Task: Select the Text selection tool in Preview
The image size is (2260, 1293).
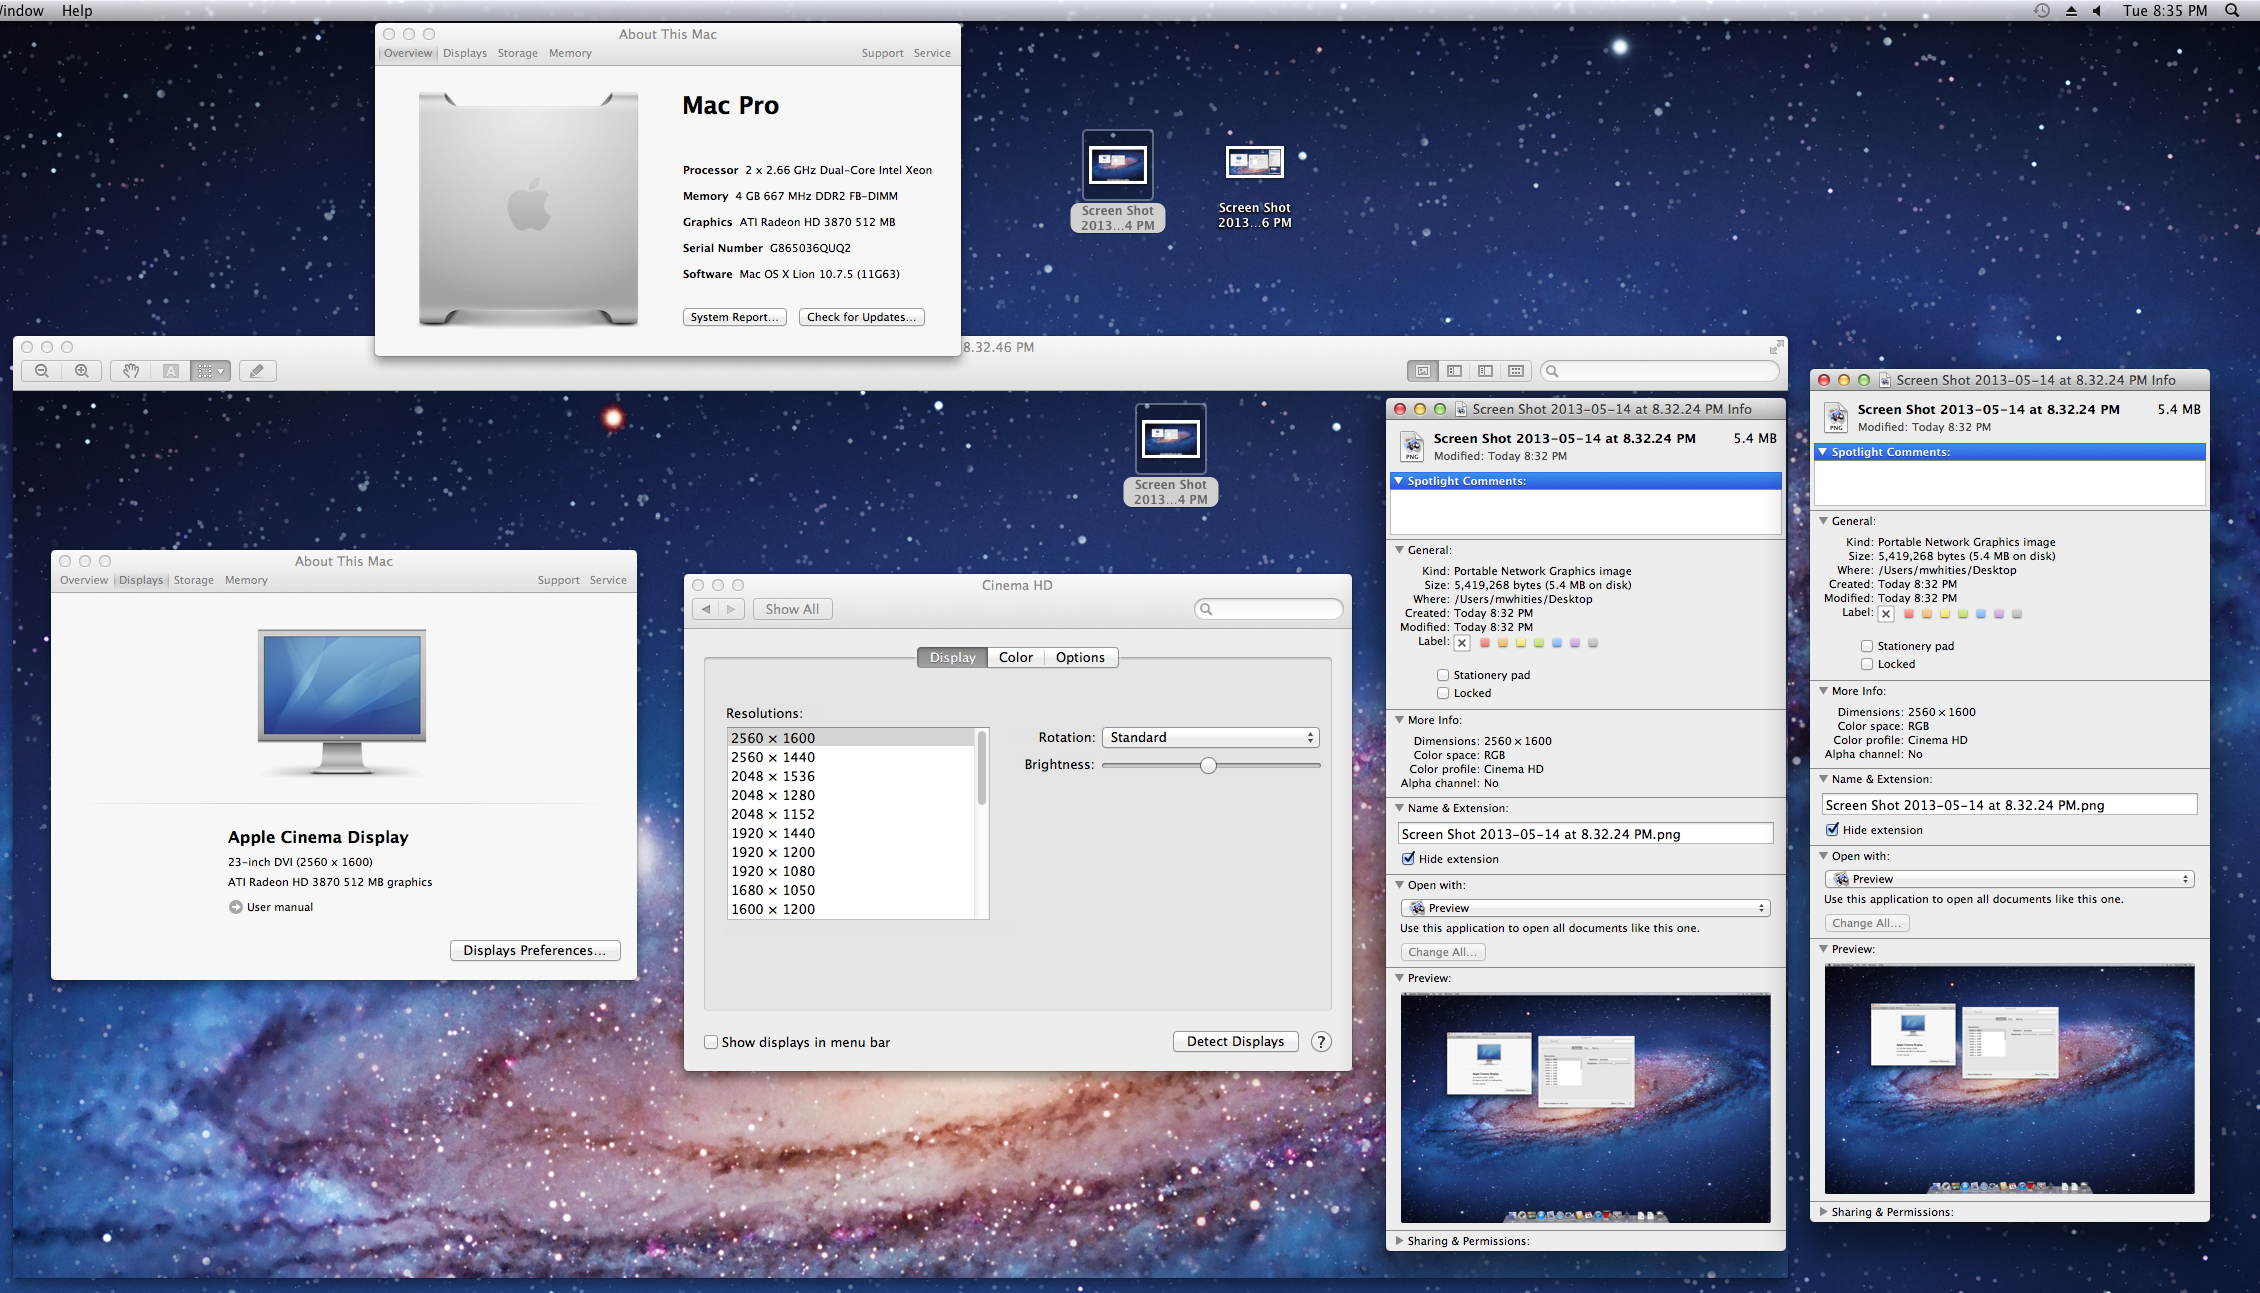Action: click(171, 371)
